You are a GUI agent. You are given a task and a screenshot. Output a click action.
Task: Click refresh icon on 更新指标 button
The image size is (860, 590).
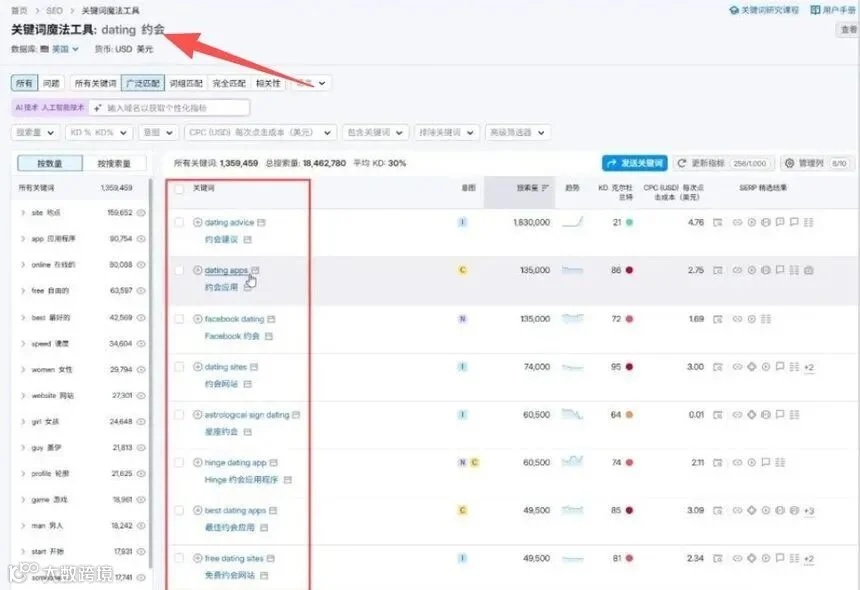(x=682, y=163)
